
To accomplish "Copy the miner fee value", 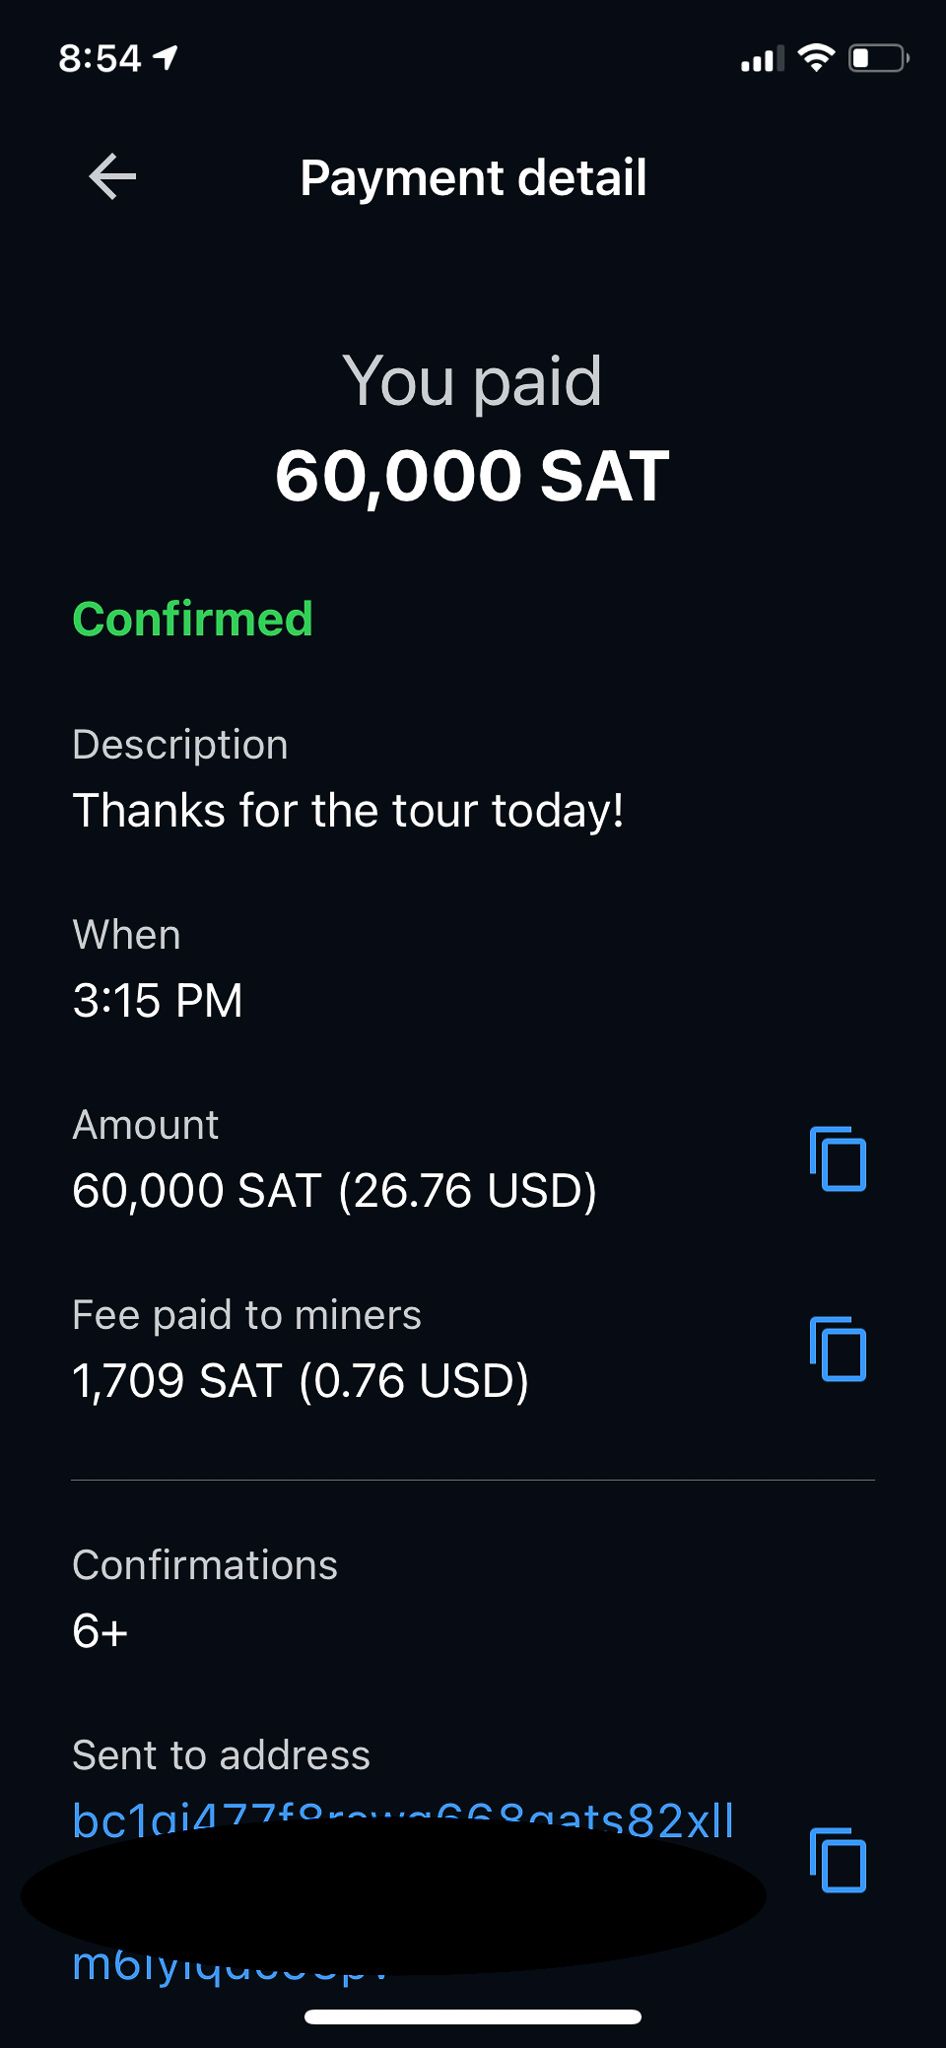I will coord(837,1349).
